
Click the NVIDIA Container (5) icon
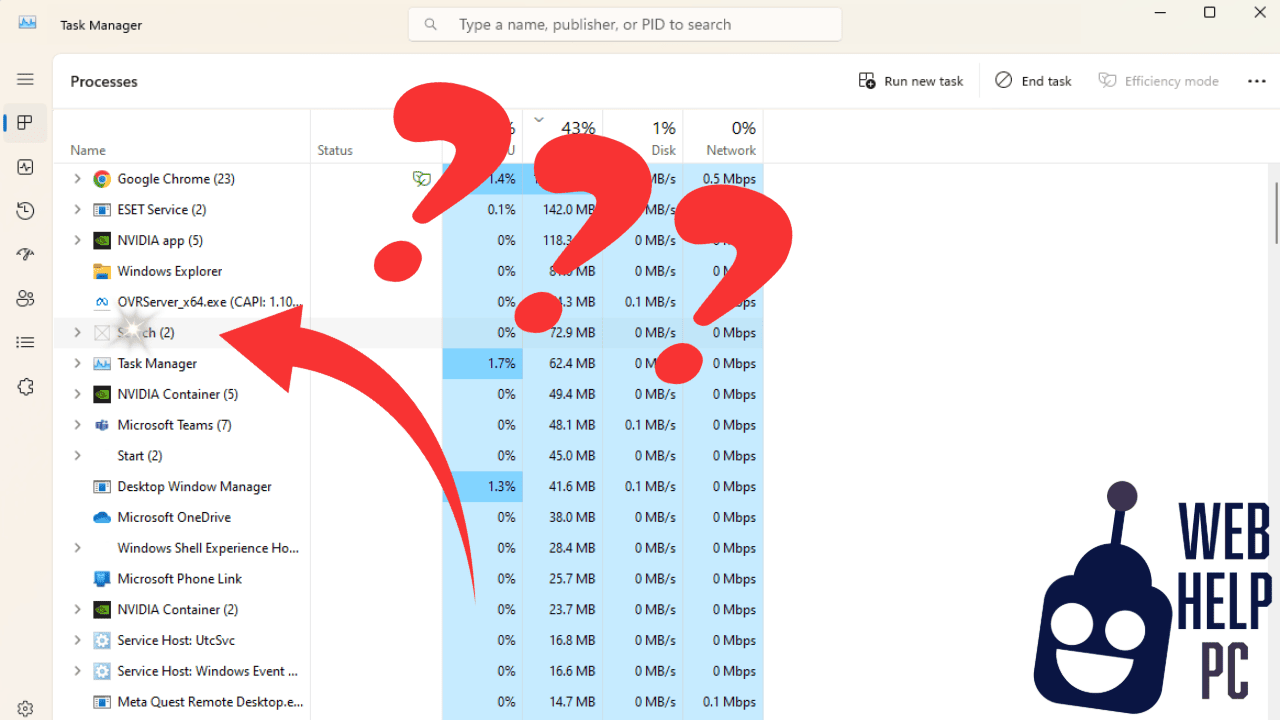[x=101, y=395]
